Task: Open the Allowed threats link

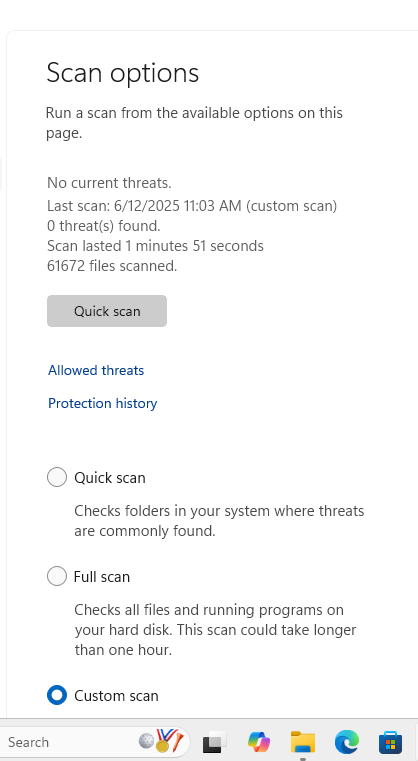Action: point(96,370)
